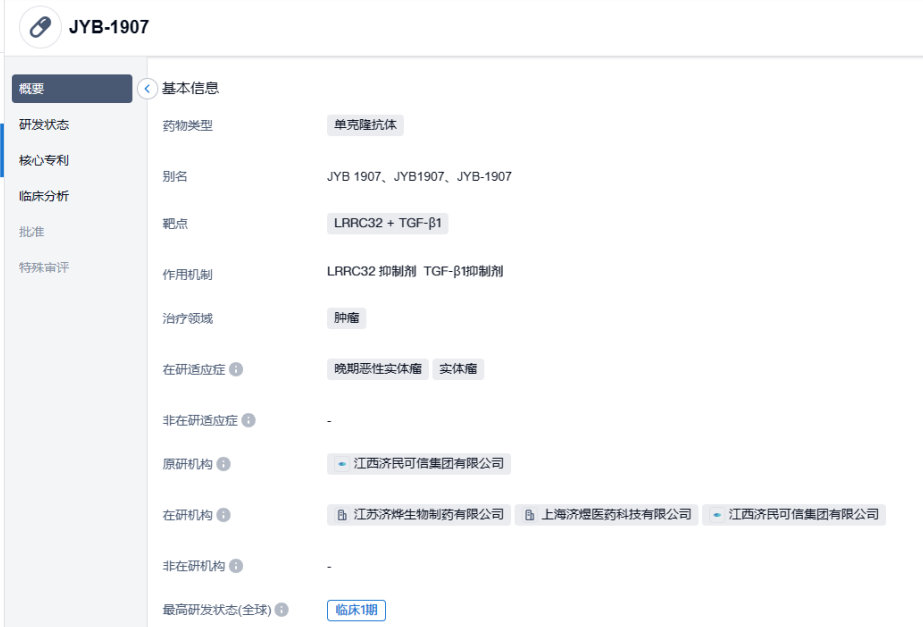The image size is (923, 627).
Task: Click the building icon of 江苏济烨生物制药有限公司
Action: tap(342, 515)
